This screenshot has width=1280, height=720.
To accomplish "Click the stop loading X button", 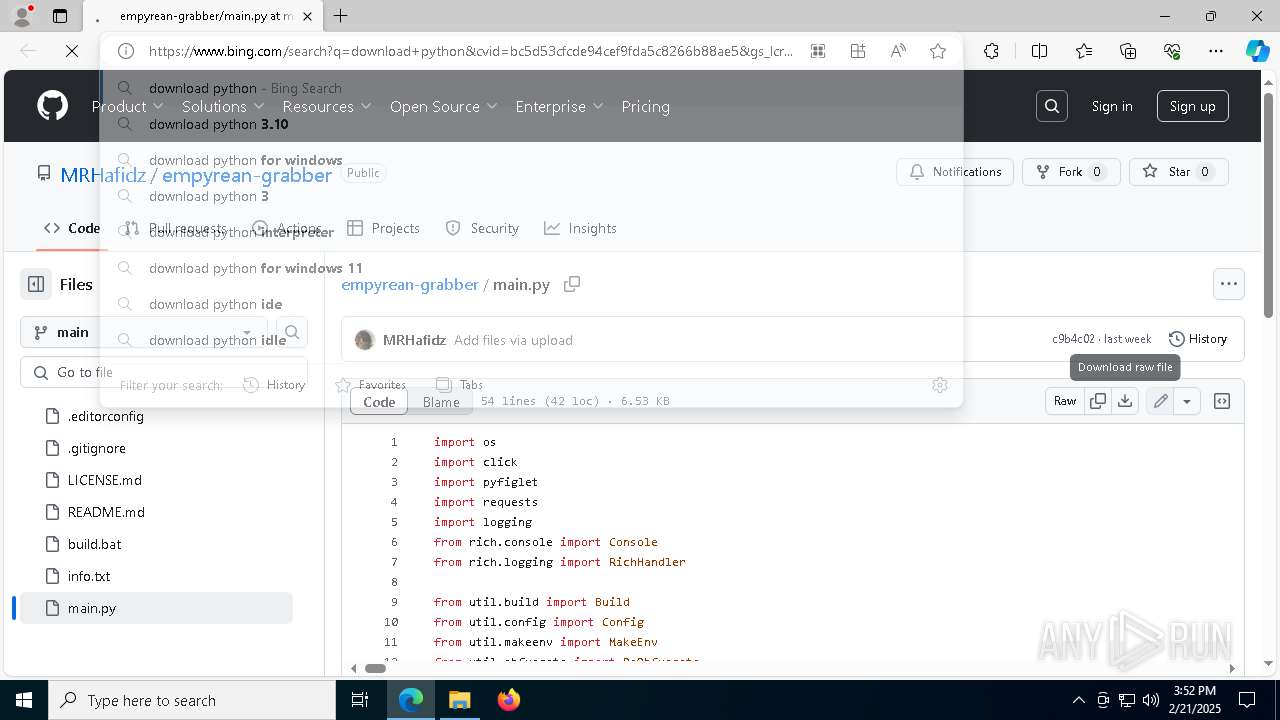I will [x=72, y=51].
